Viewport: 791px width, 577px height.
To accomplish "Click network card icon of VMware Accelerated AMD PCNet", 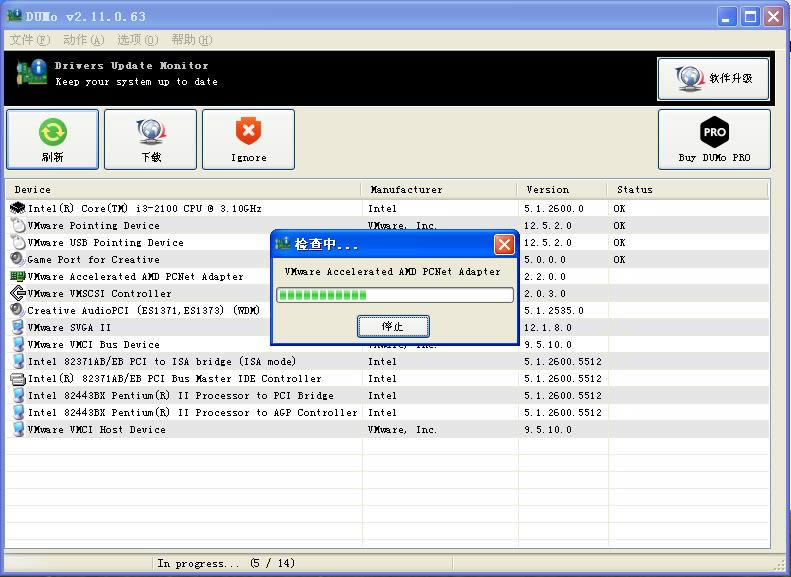I will pyautogui.click(x=18, y=276).
